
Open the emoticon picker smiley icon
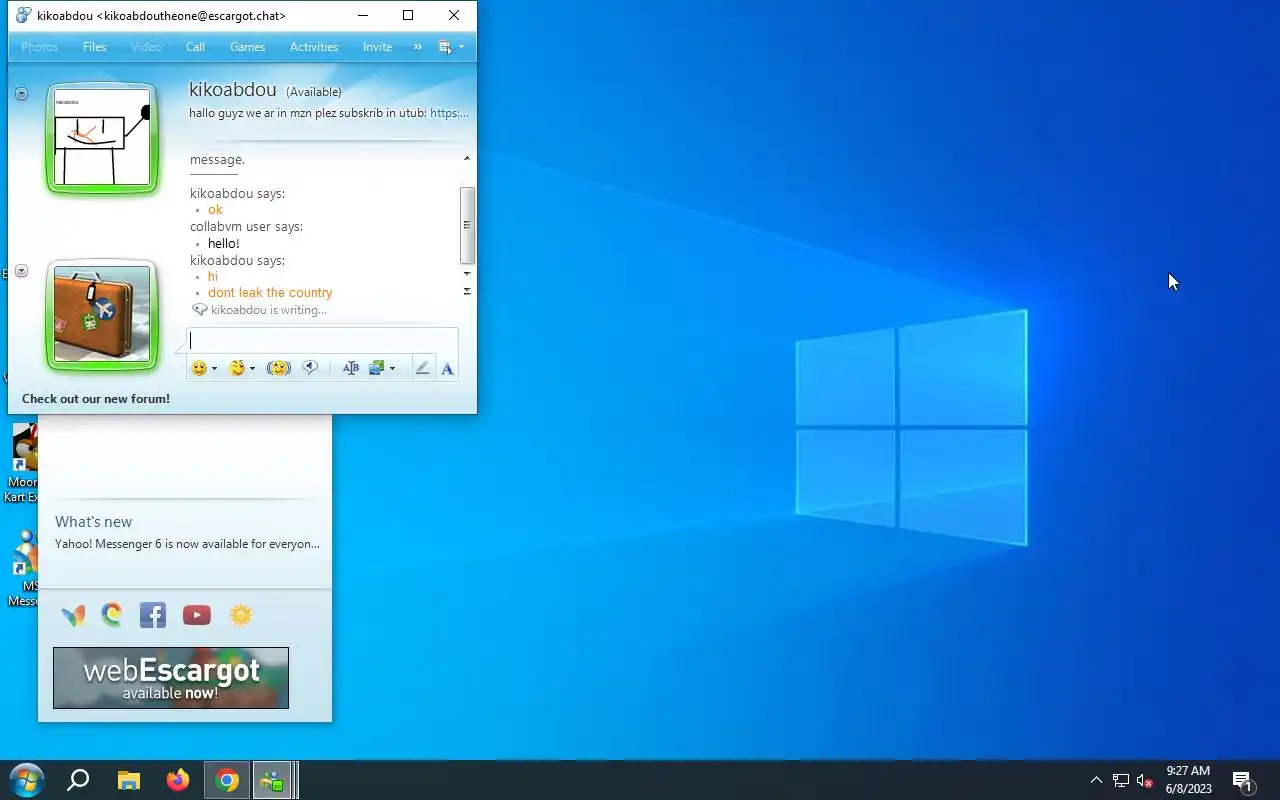199,368
